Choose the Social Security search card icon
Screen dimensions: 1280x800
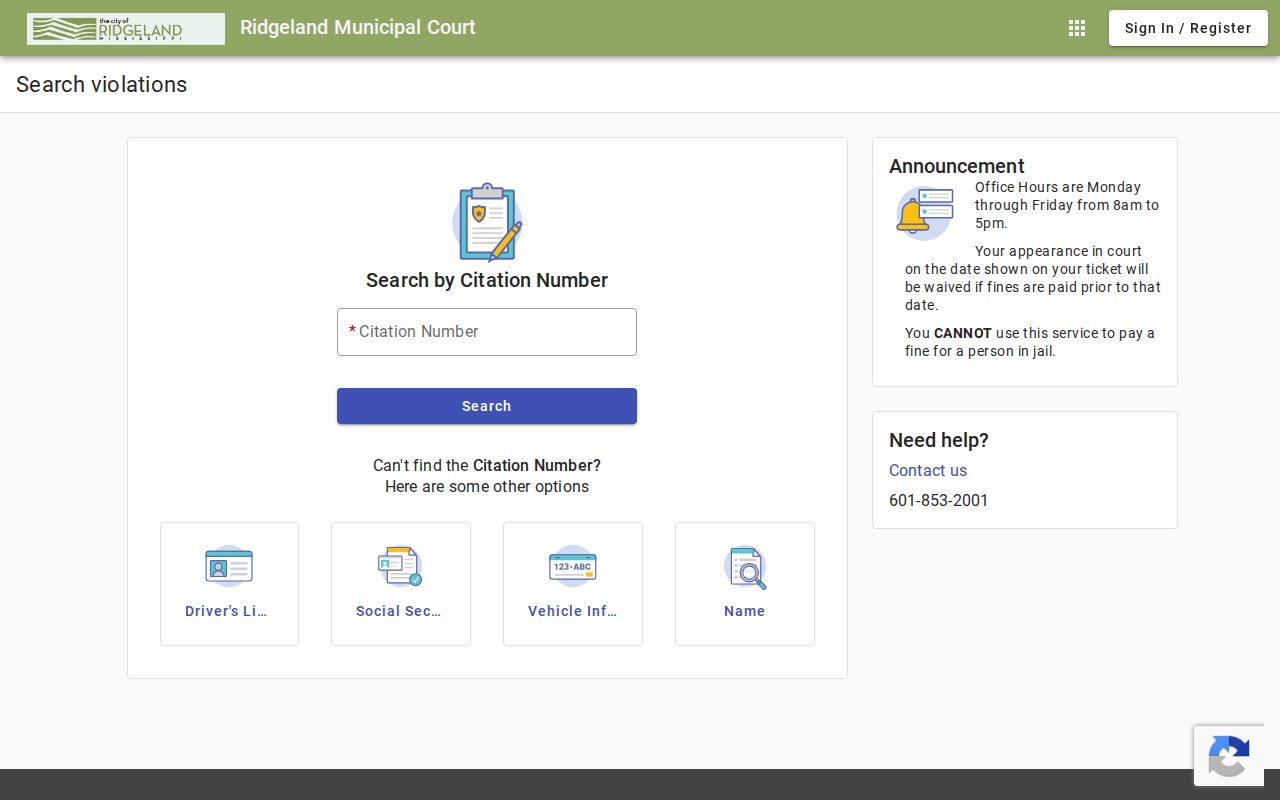coord(400,566)
